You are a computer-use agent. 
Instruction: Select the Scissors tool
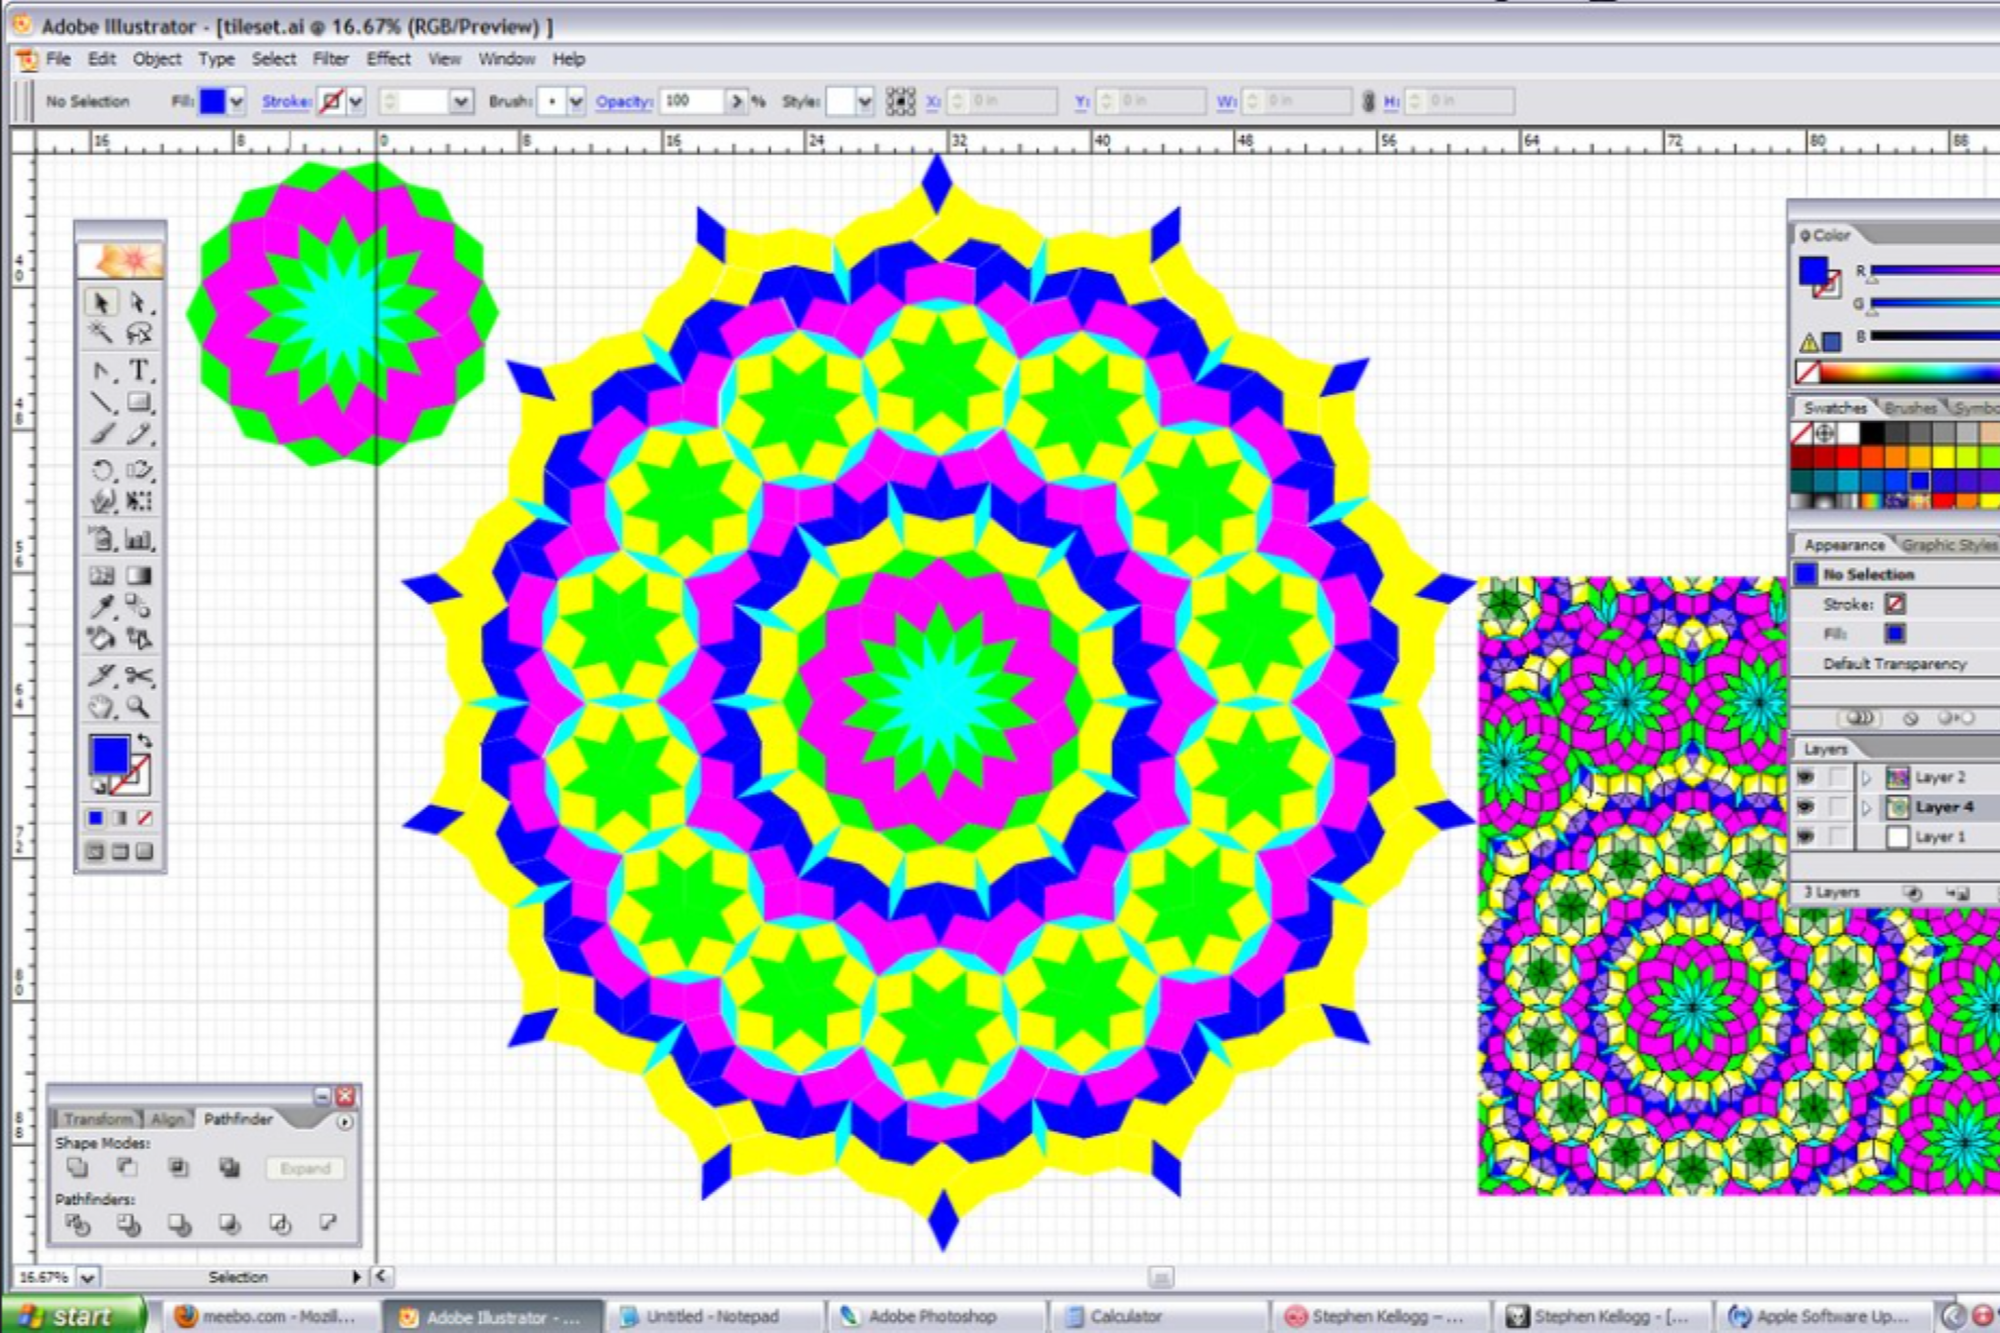click(139, 677)
